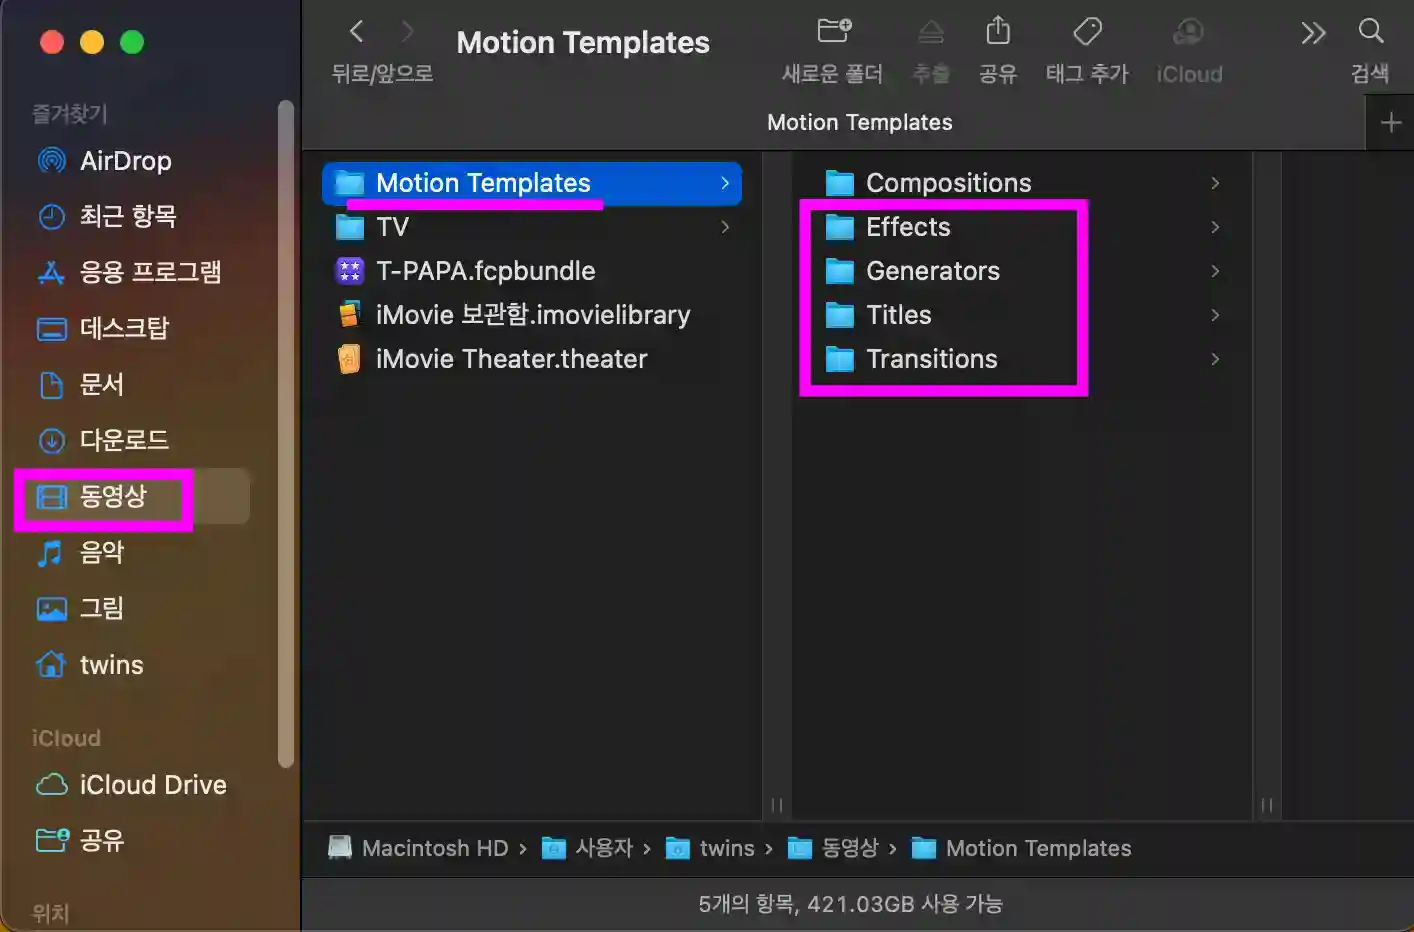Open T-PAPA.fcpbundle in the file list
The height and width of the screenshot is (932, 1414).
(x=485, y=270)
